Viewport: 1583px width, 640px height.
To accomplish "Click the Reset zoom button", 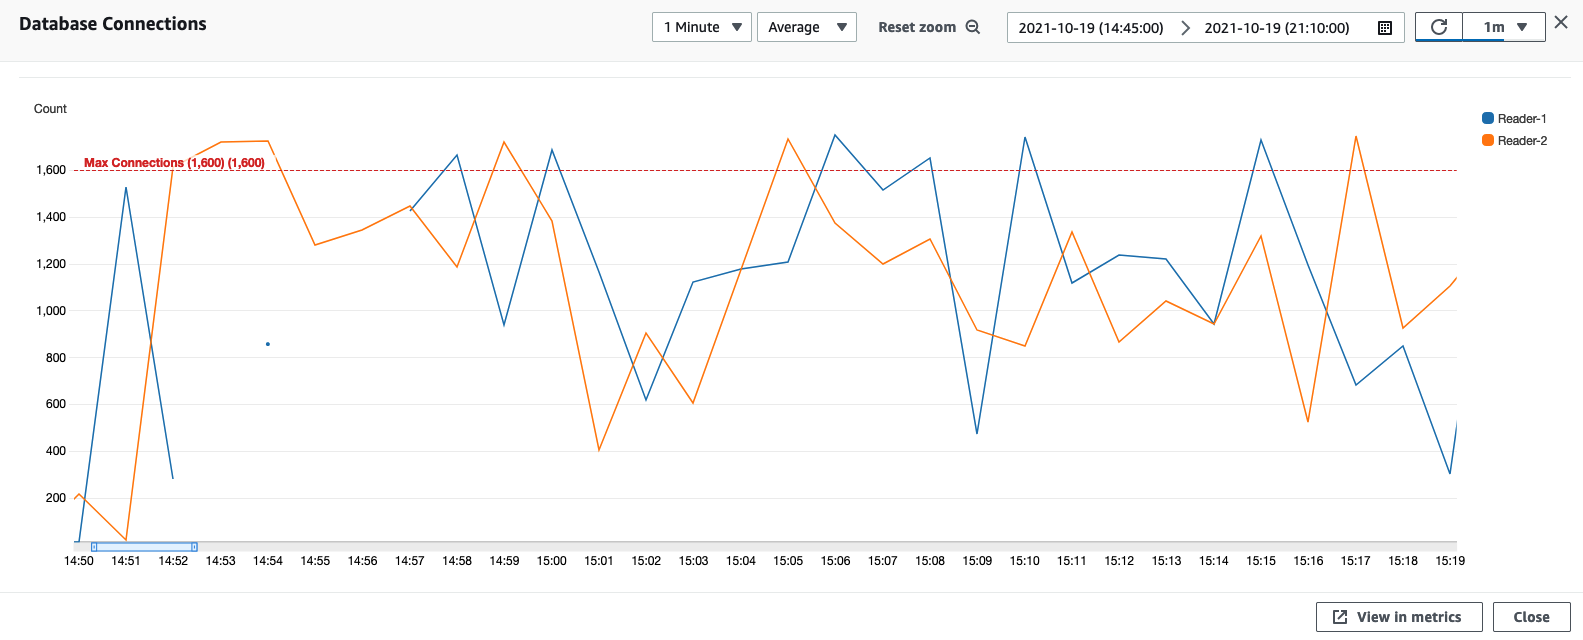I will [x=917, y=27].
